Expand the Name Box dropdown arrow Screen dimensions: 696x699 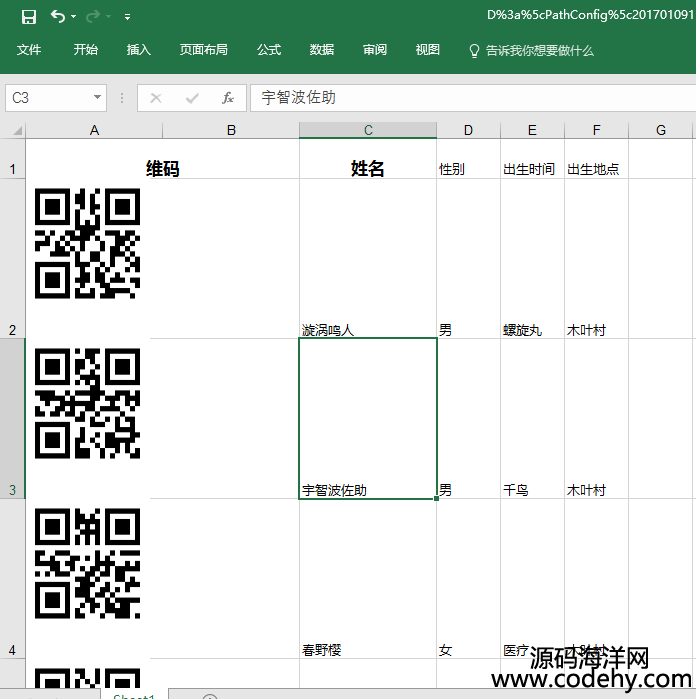click(x=97, y=98)
